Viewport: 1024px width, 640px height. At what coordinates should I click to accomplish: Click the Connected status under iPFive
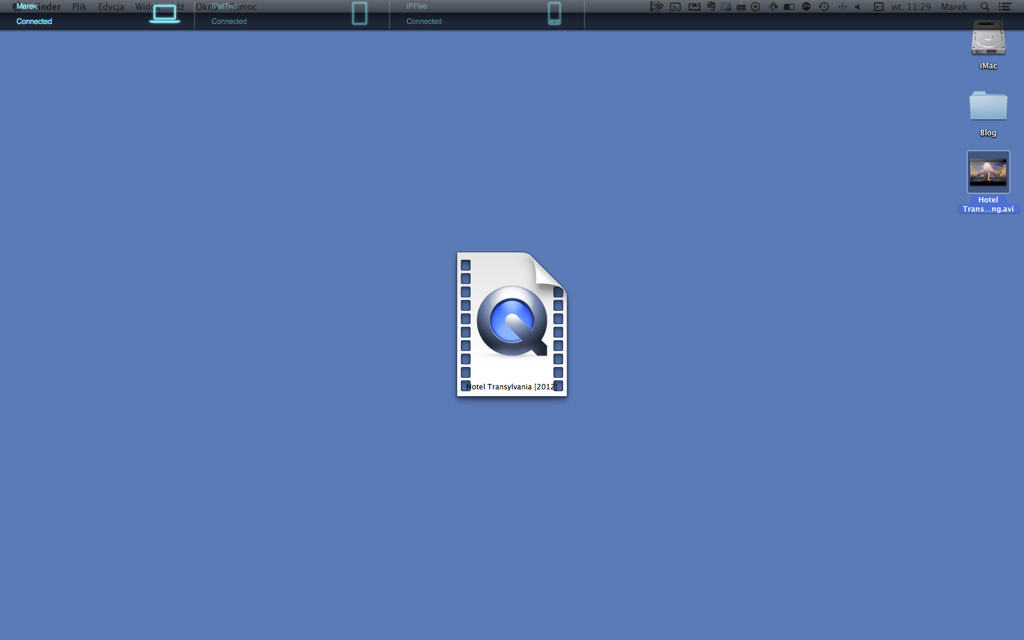[424, 21]
